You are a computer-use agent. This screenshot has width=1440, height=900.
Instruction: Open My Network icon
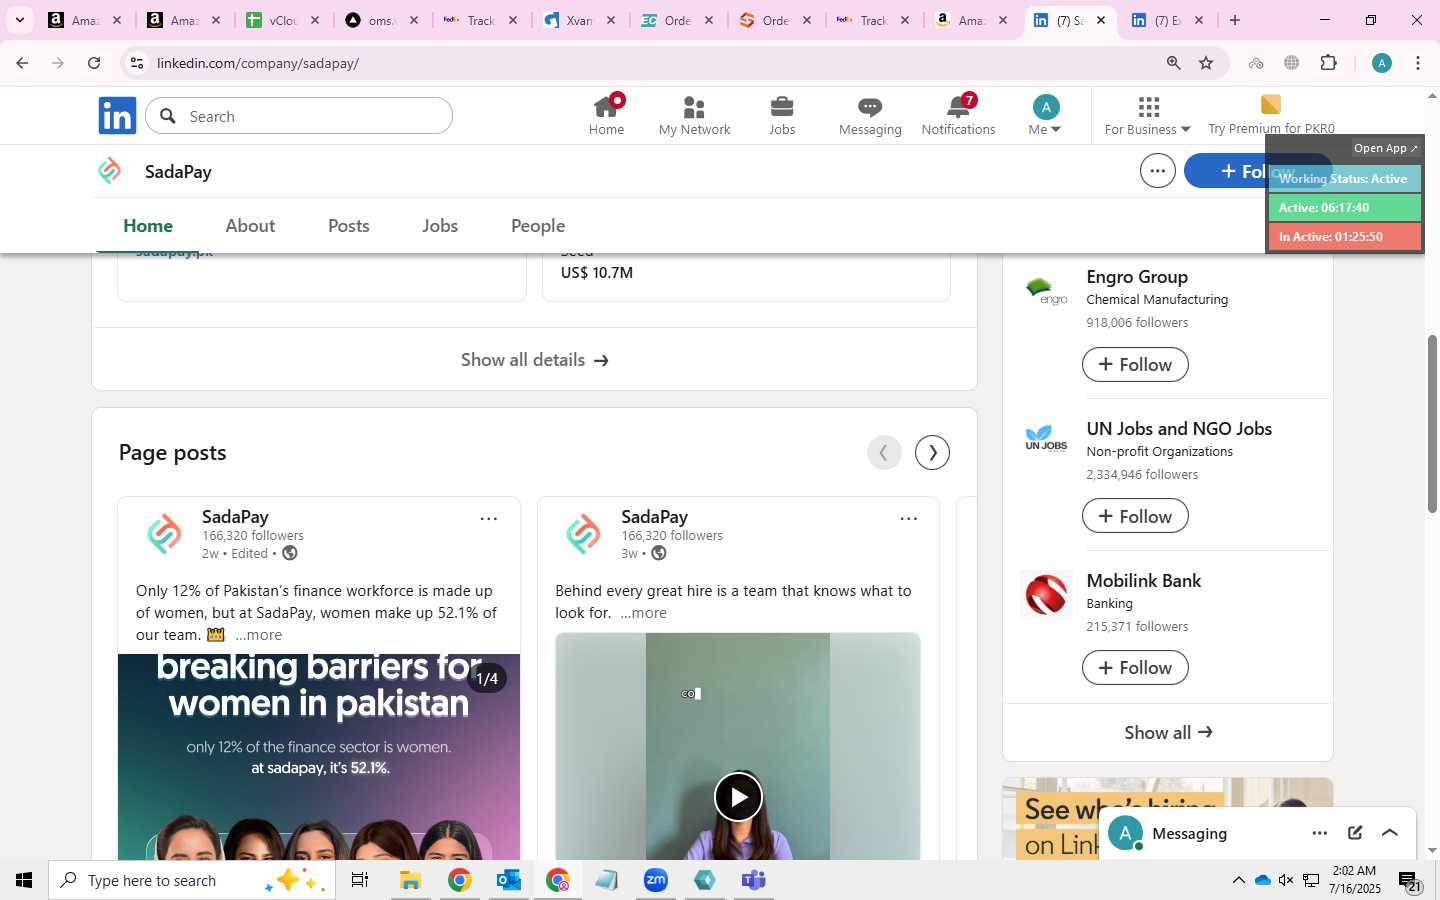(x=694, y=115)
